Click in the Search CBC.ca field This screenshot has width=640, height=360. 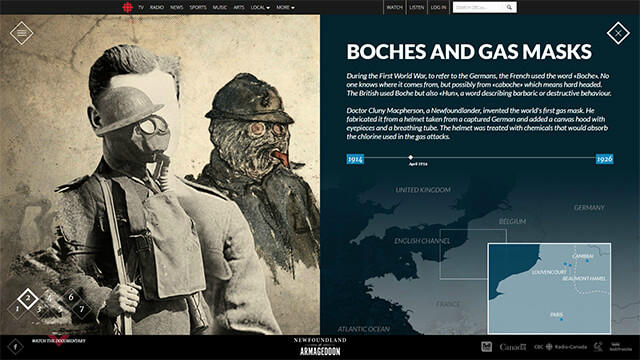tap(479, 7)
